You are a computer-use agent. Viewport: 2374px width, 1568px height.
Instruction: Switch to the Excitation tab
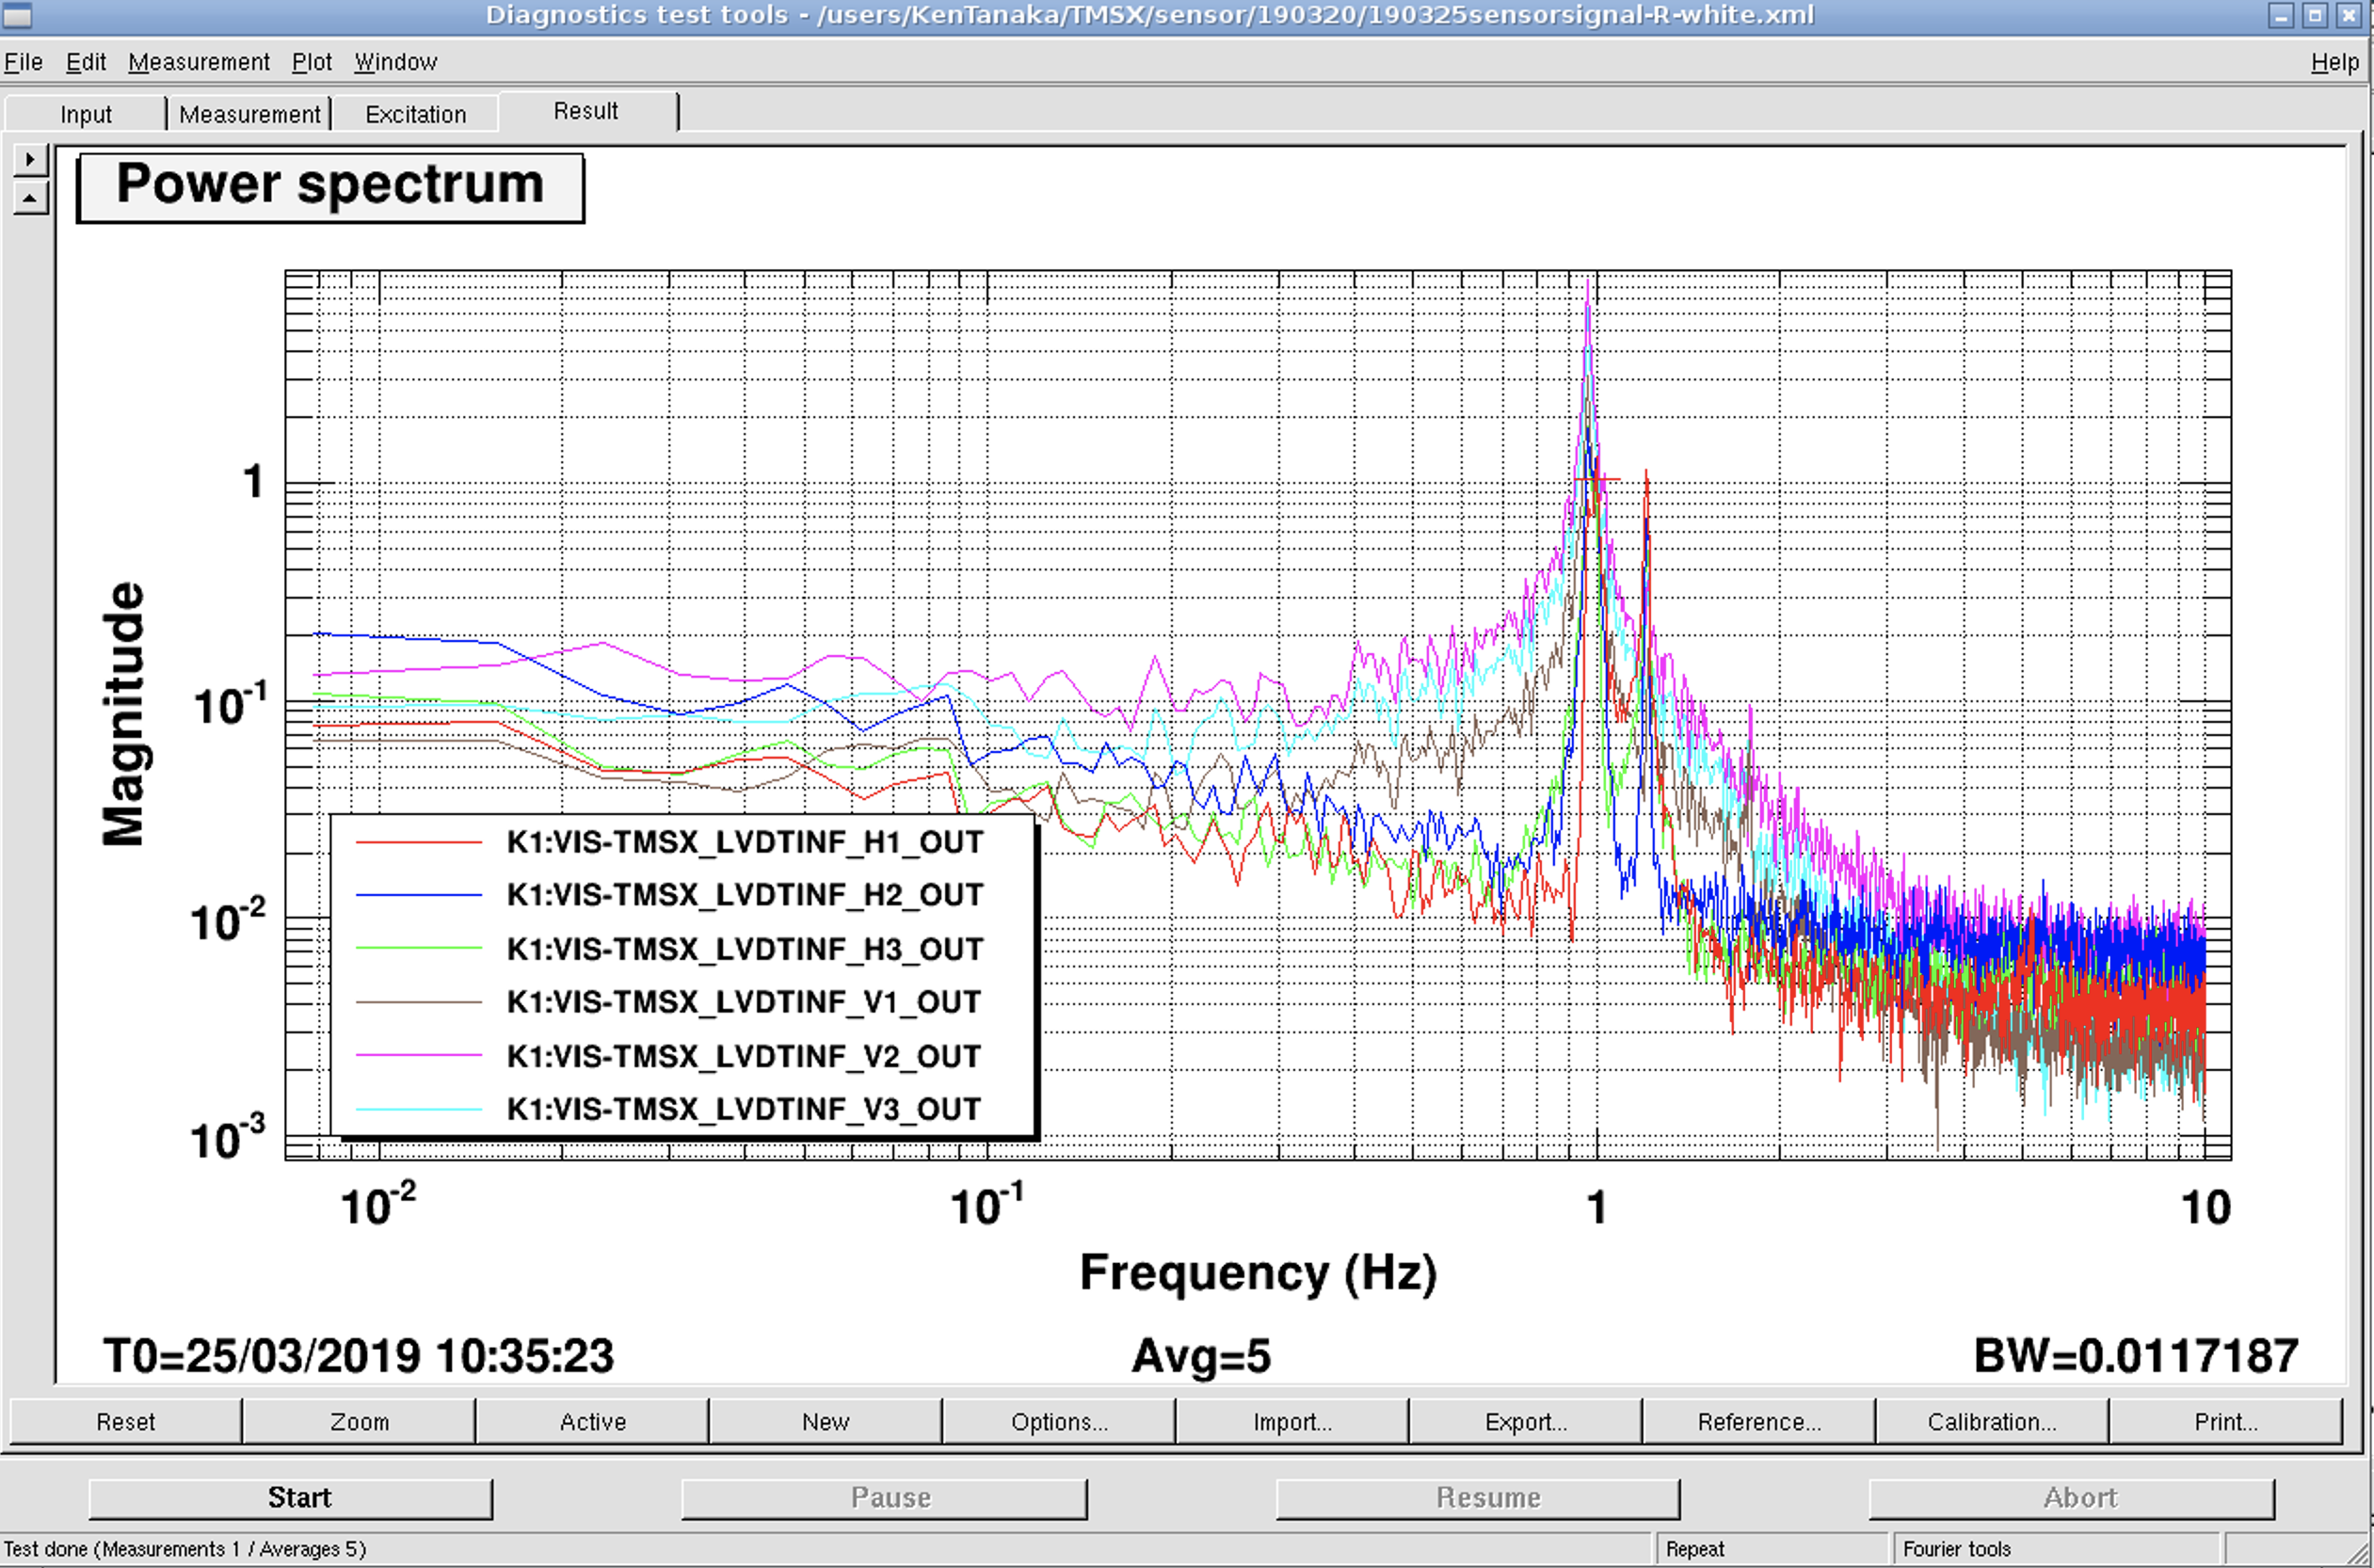coord(416,114)
